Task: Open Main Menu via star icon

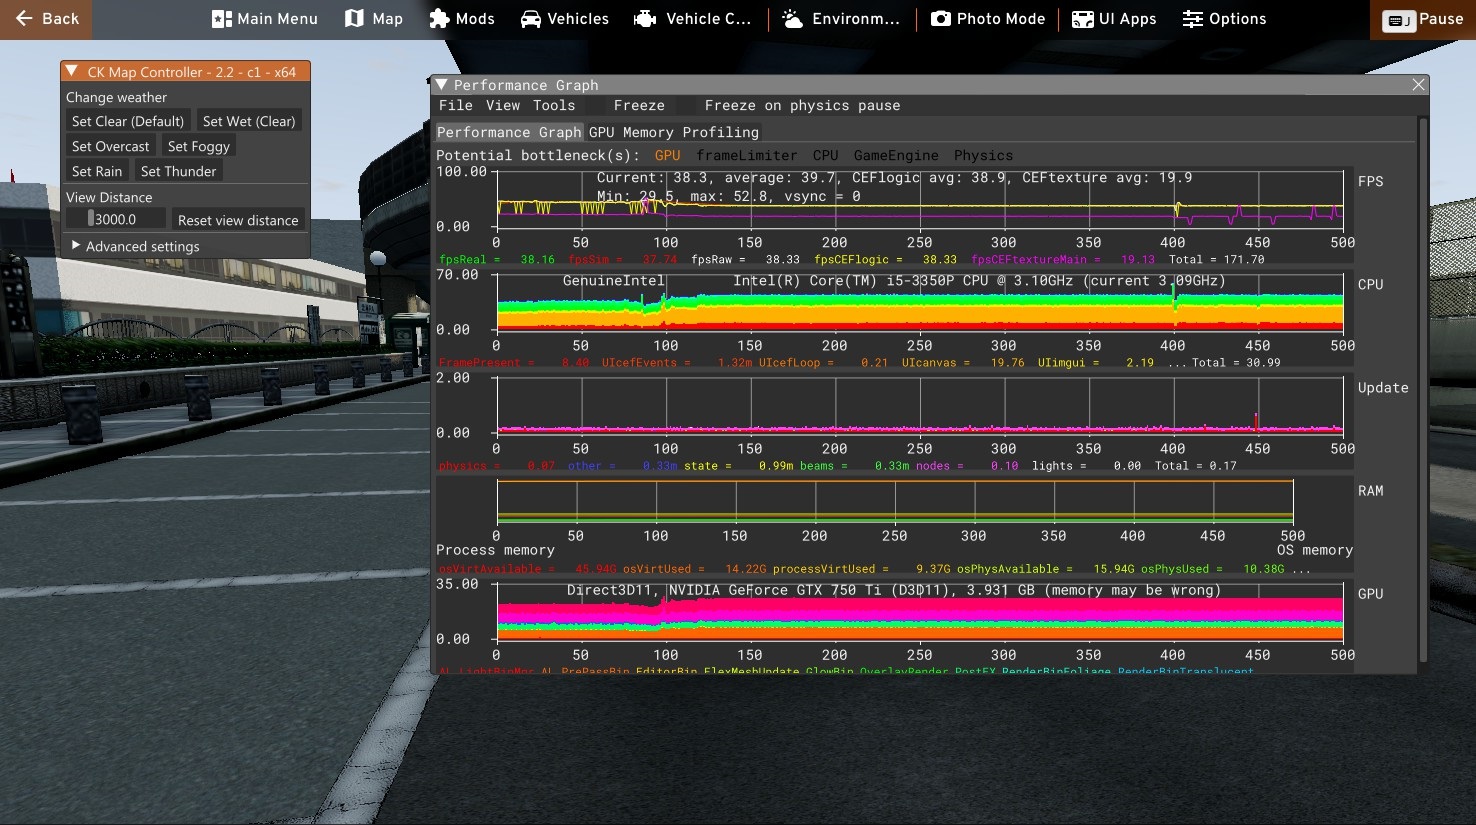Action: [x=222, y=19]
